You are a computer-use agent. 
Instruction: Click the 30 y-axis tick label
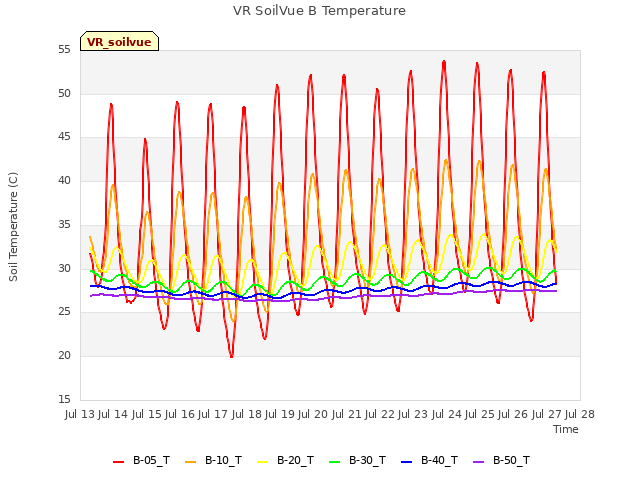click(64, 268)
